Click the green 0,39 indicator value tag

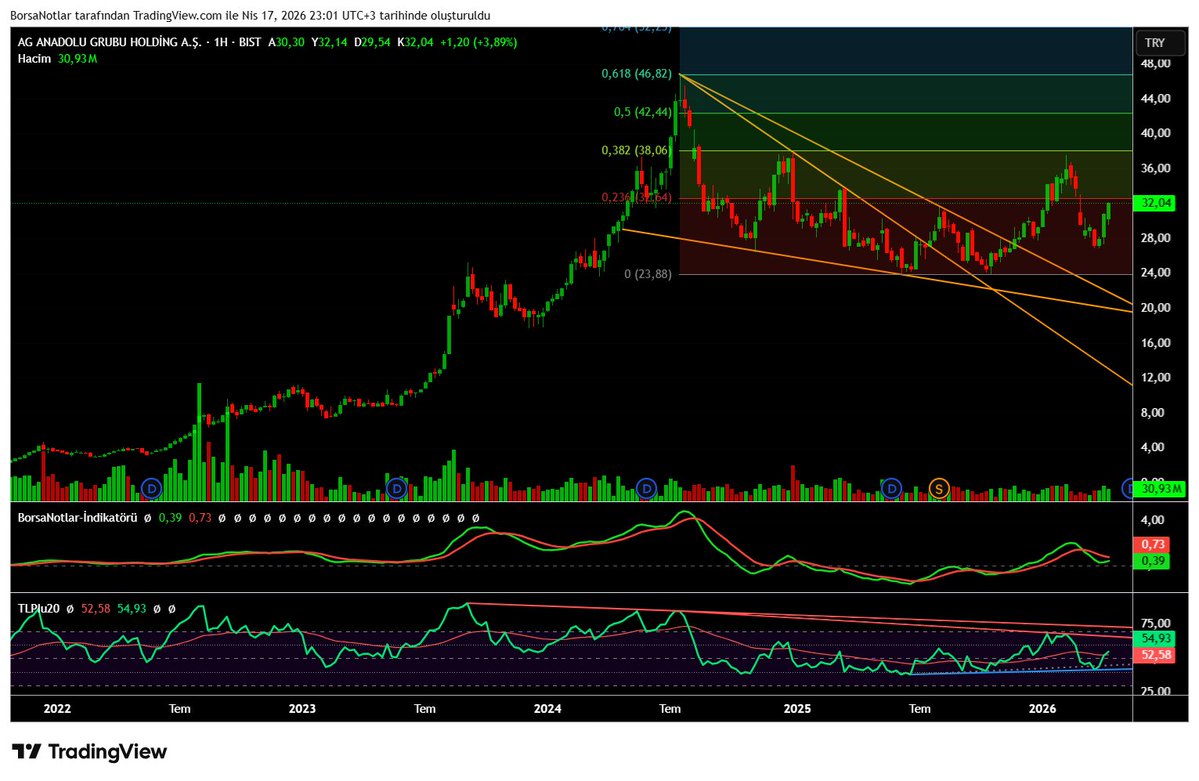tap(1152, 561)
